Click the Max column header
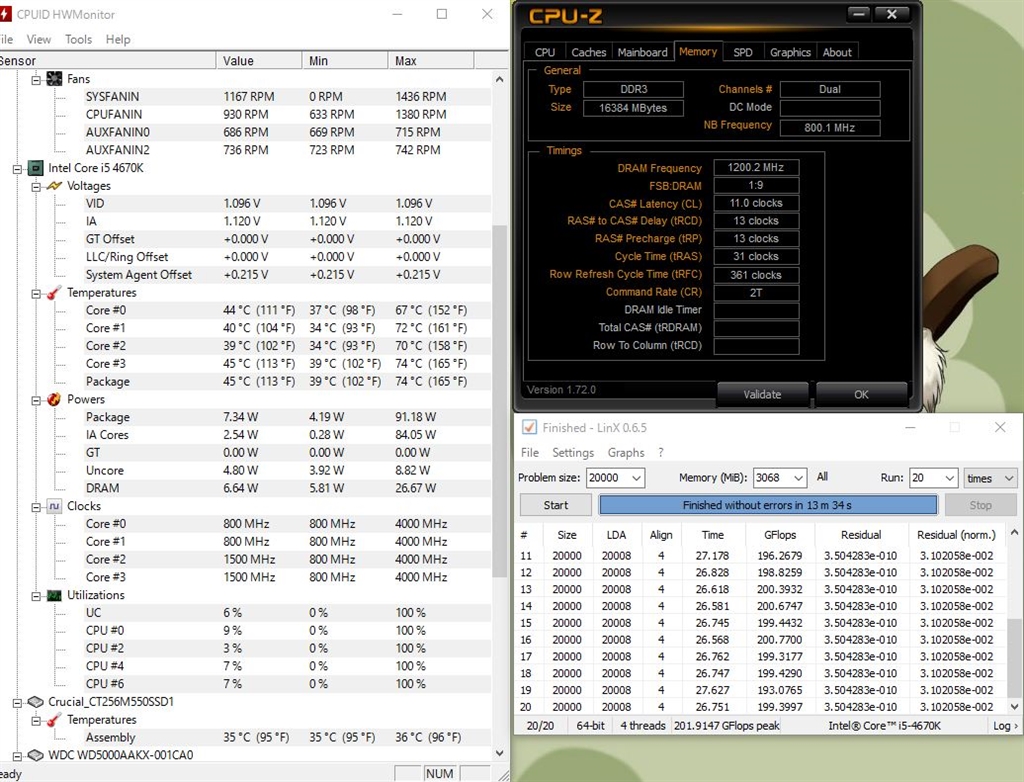 [431, 61]
